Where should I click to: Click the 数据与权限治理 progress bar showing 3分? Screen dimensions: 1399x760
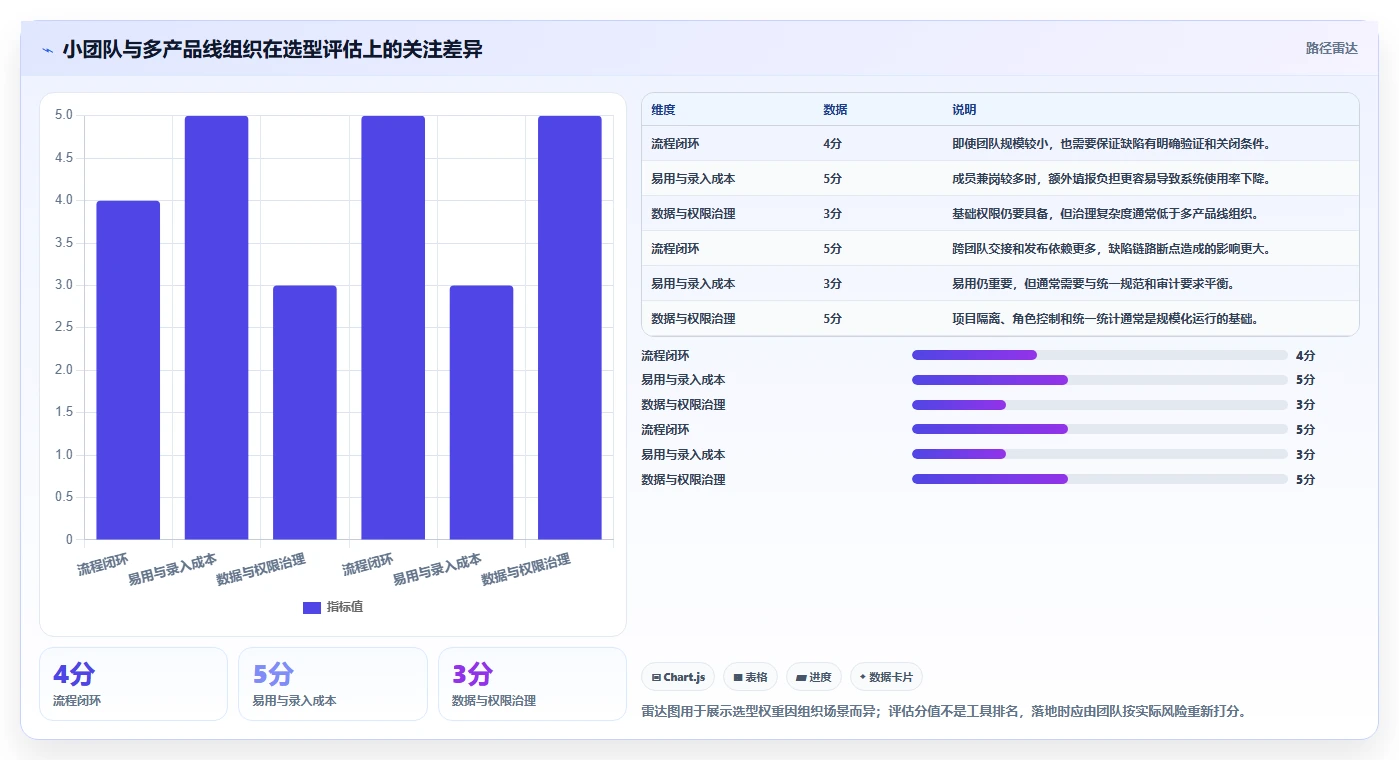(1100, 405)
